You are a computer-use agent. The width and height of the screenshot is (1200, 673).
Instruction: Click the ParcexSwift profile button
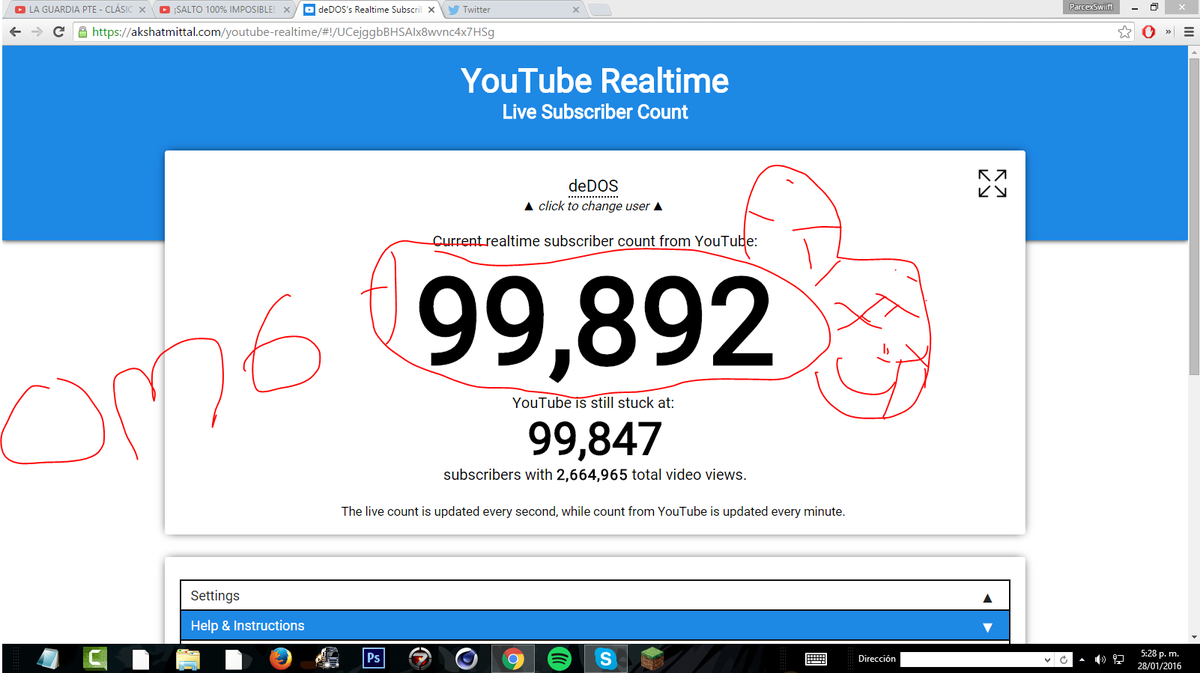[x=1093, y=7]
